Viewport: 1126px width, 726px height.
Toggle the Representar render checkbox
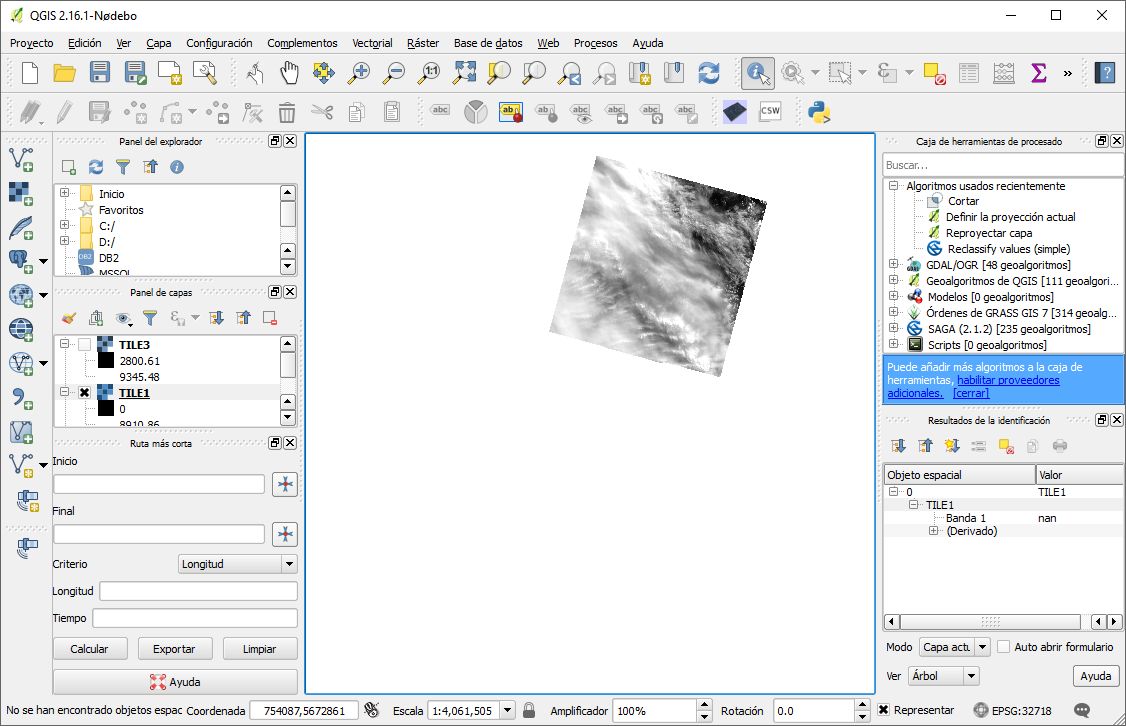(x=884, y=710)
